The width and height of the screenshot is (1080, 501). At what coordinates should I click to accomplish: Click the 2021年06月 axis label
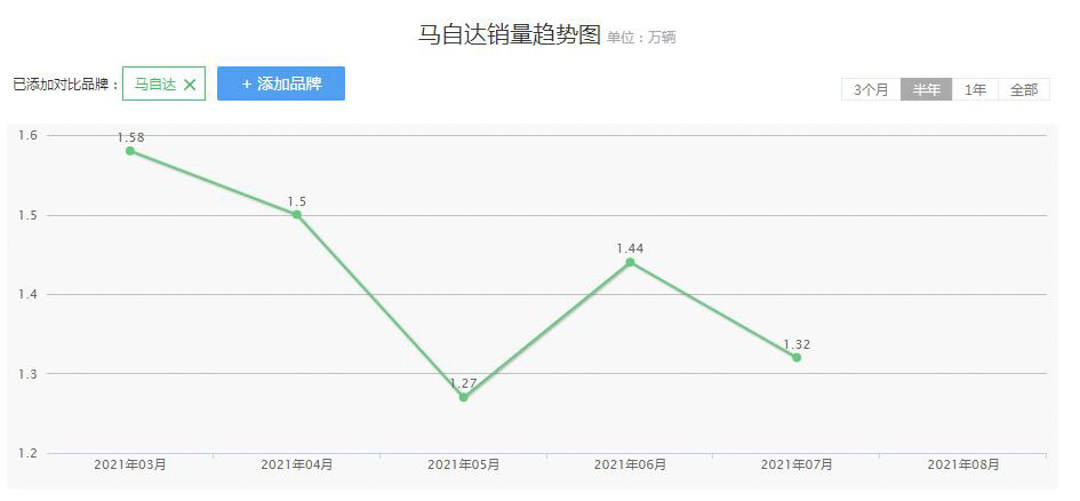630,464
